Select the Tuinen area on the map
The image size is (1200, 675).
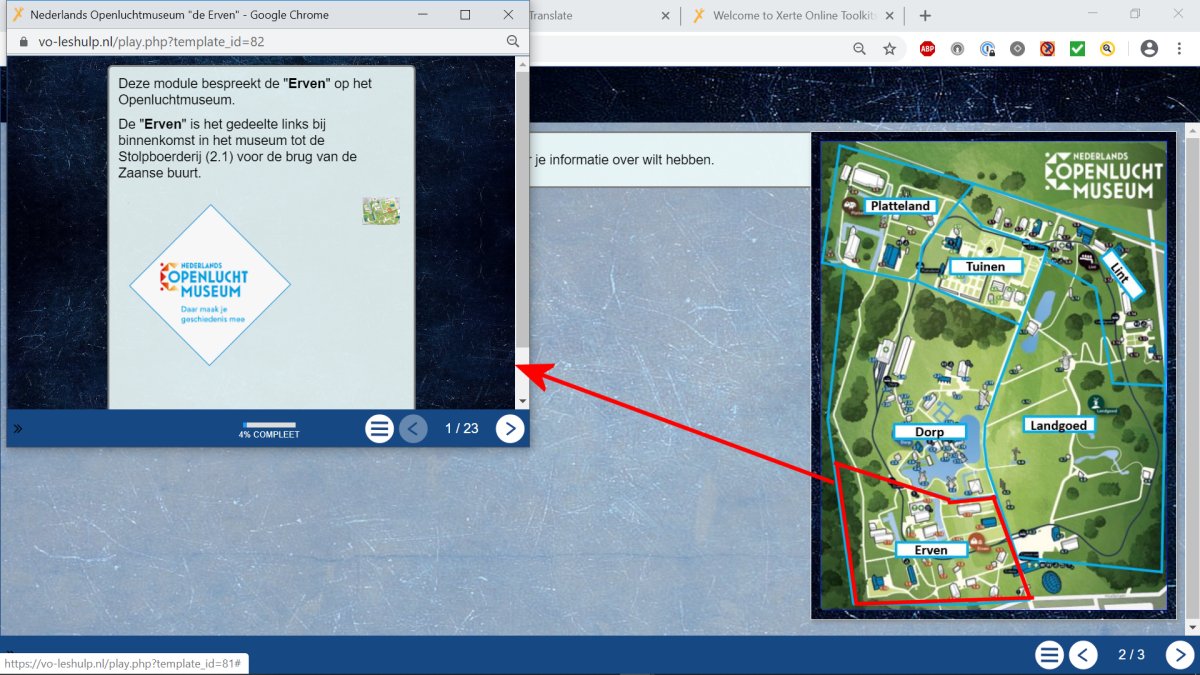click(985, 267)
